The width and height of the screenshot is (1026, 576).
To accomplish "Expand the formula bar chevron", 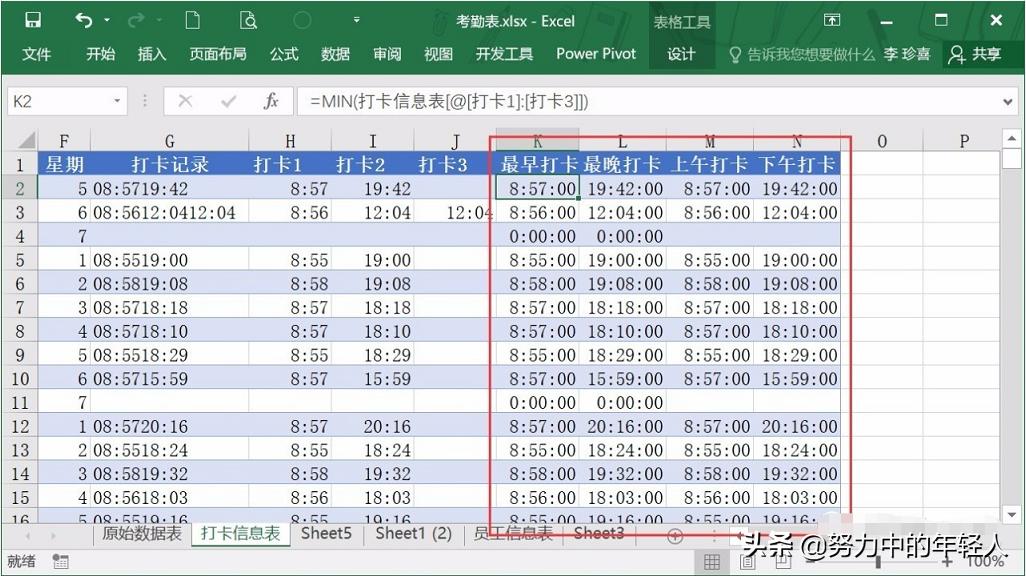I will pyautogui.click(x=1006, y=100).
